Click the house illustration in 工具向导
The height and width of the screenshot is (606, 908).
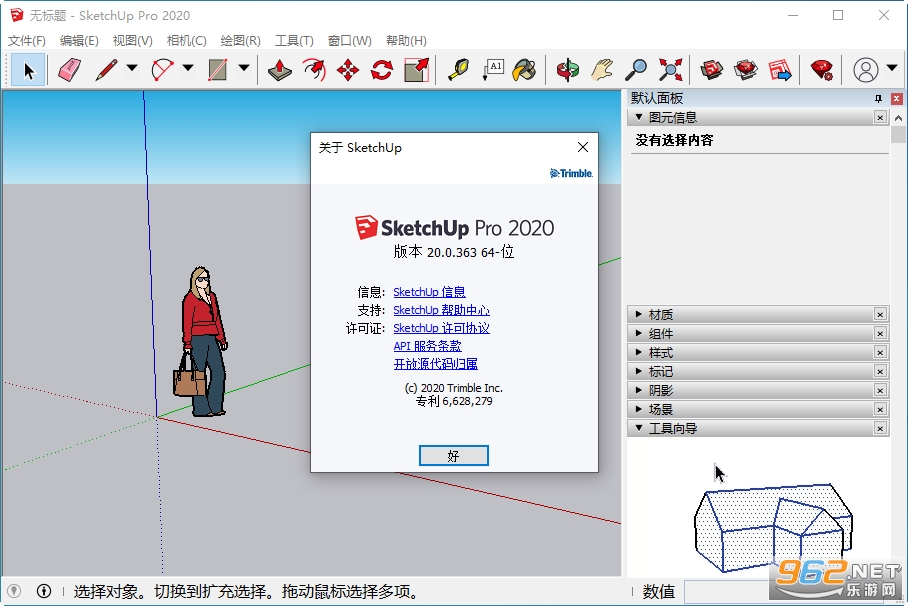point(774,528)
